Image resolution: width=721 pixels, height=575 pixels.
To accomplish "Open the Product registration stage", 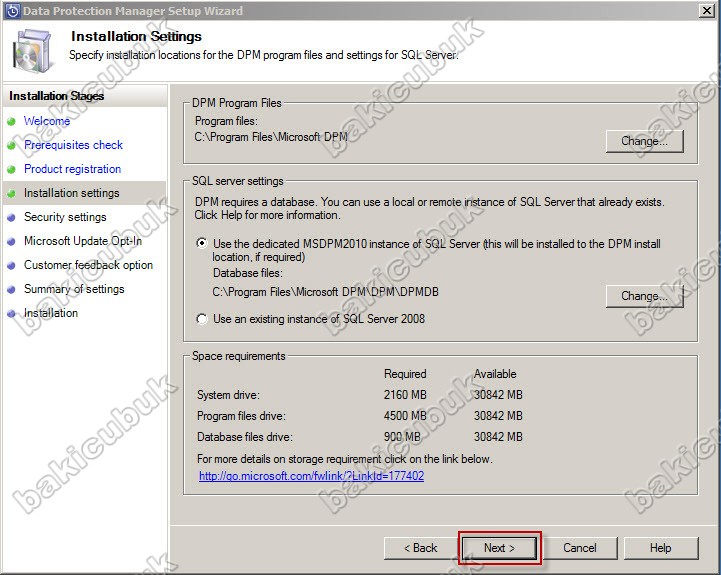I will click(x=72, y=169).
